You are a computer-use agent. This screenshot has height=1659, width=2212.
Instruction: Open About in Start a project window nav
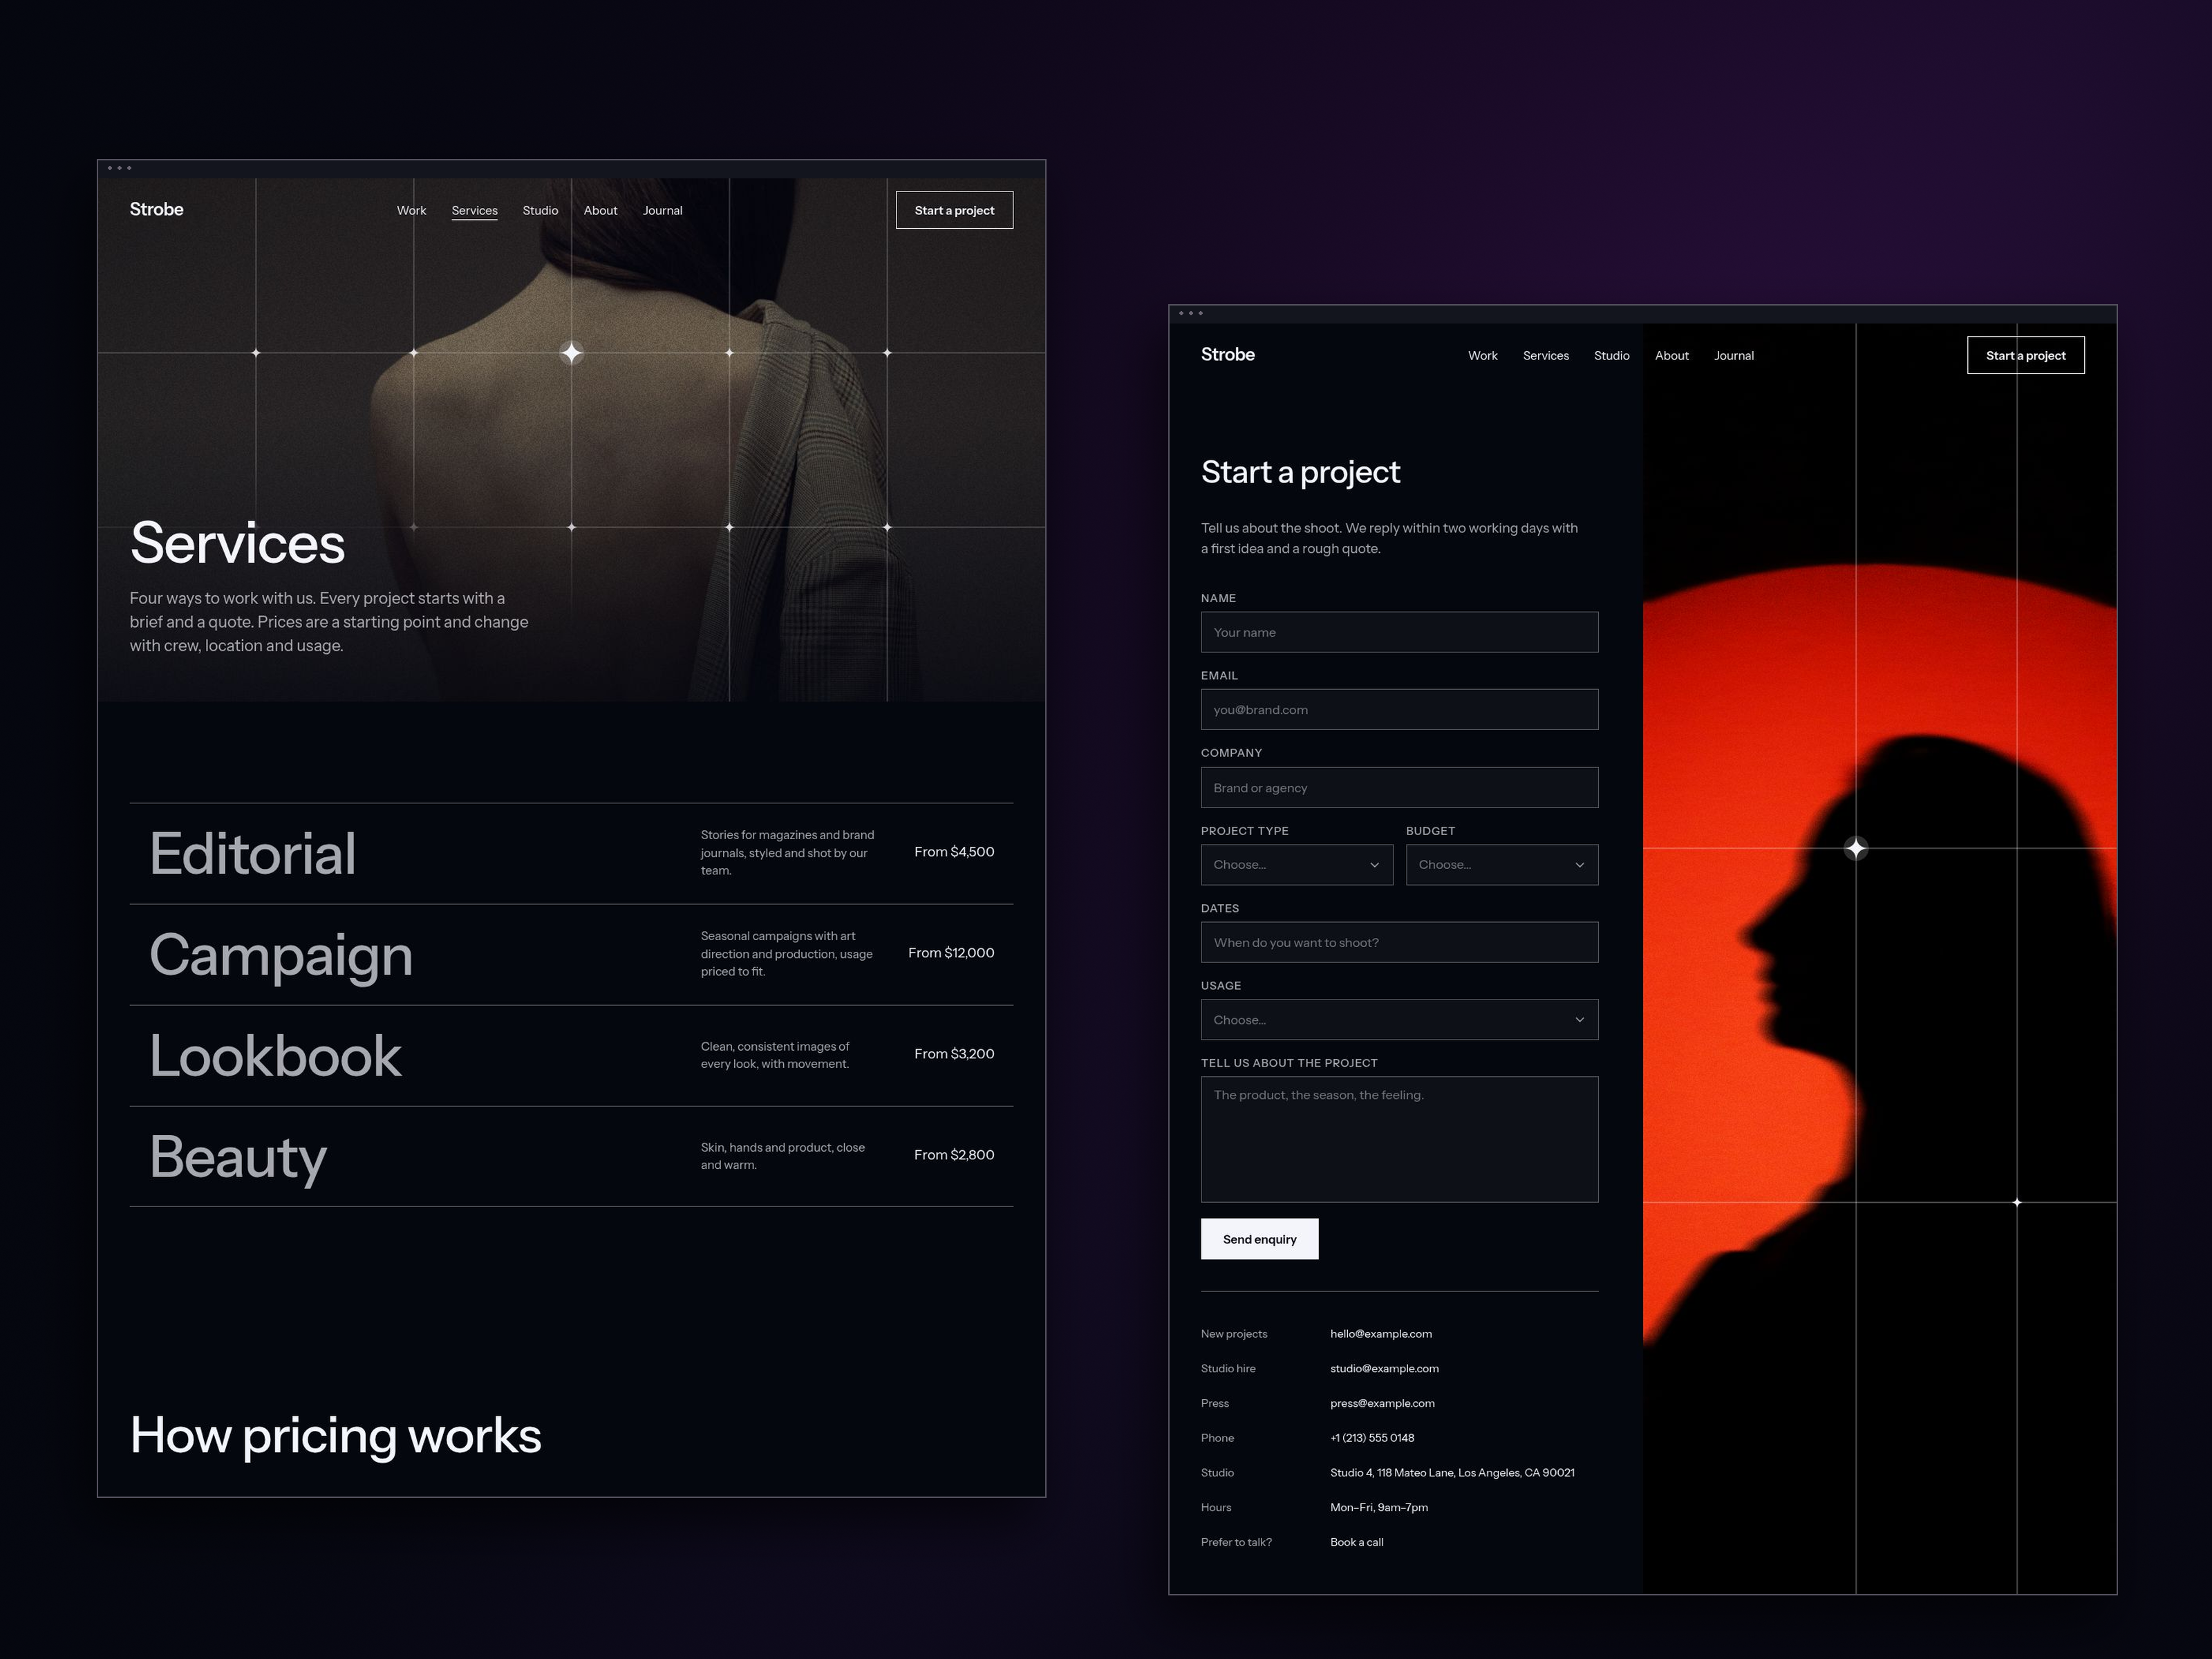[1671, 355]
